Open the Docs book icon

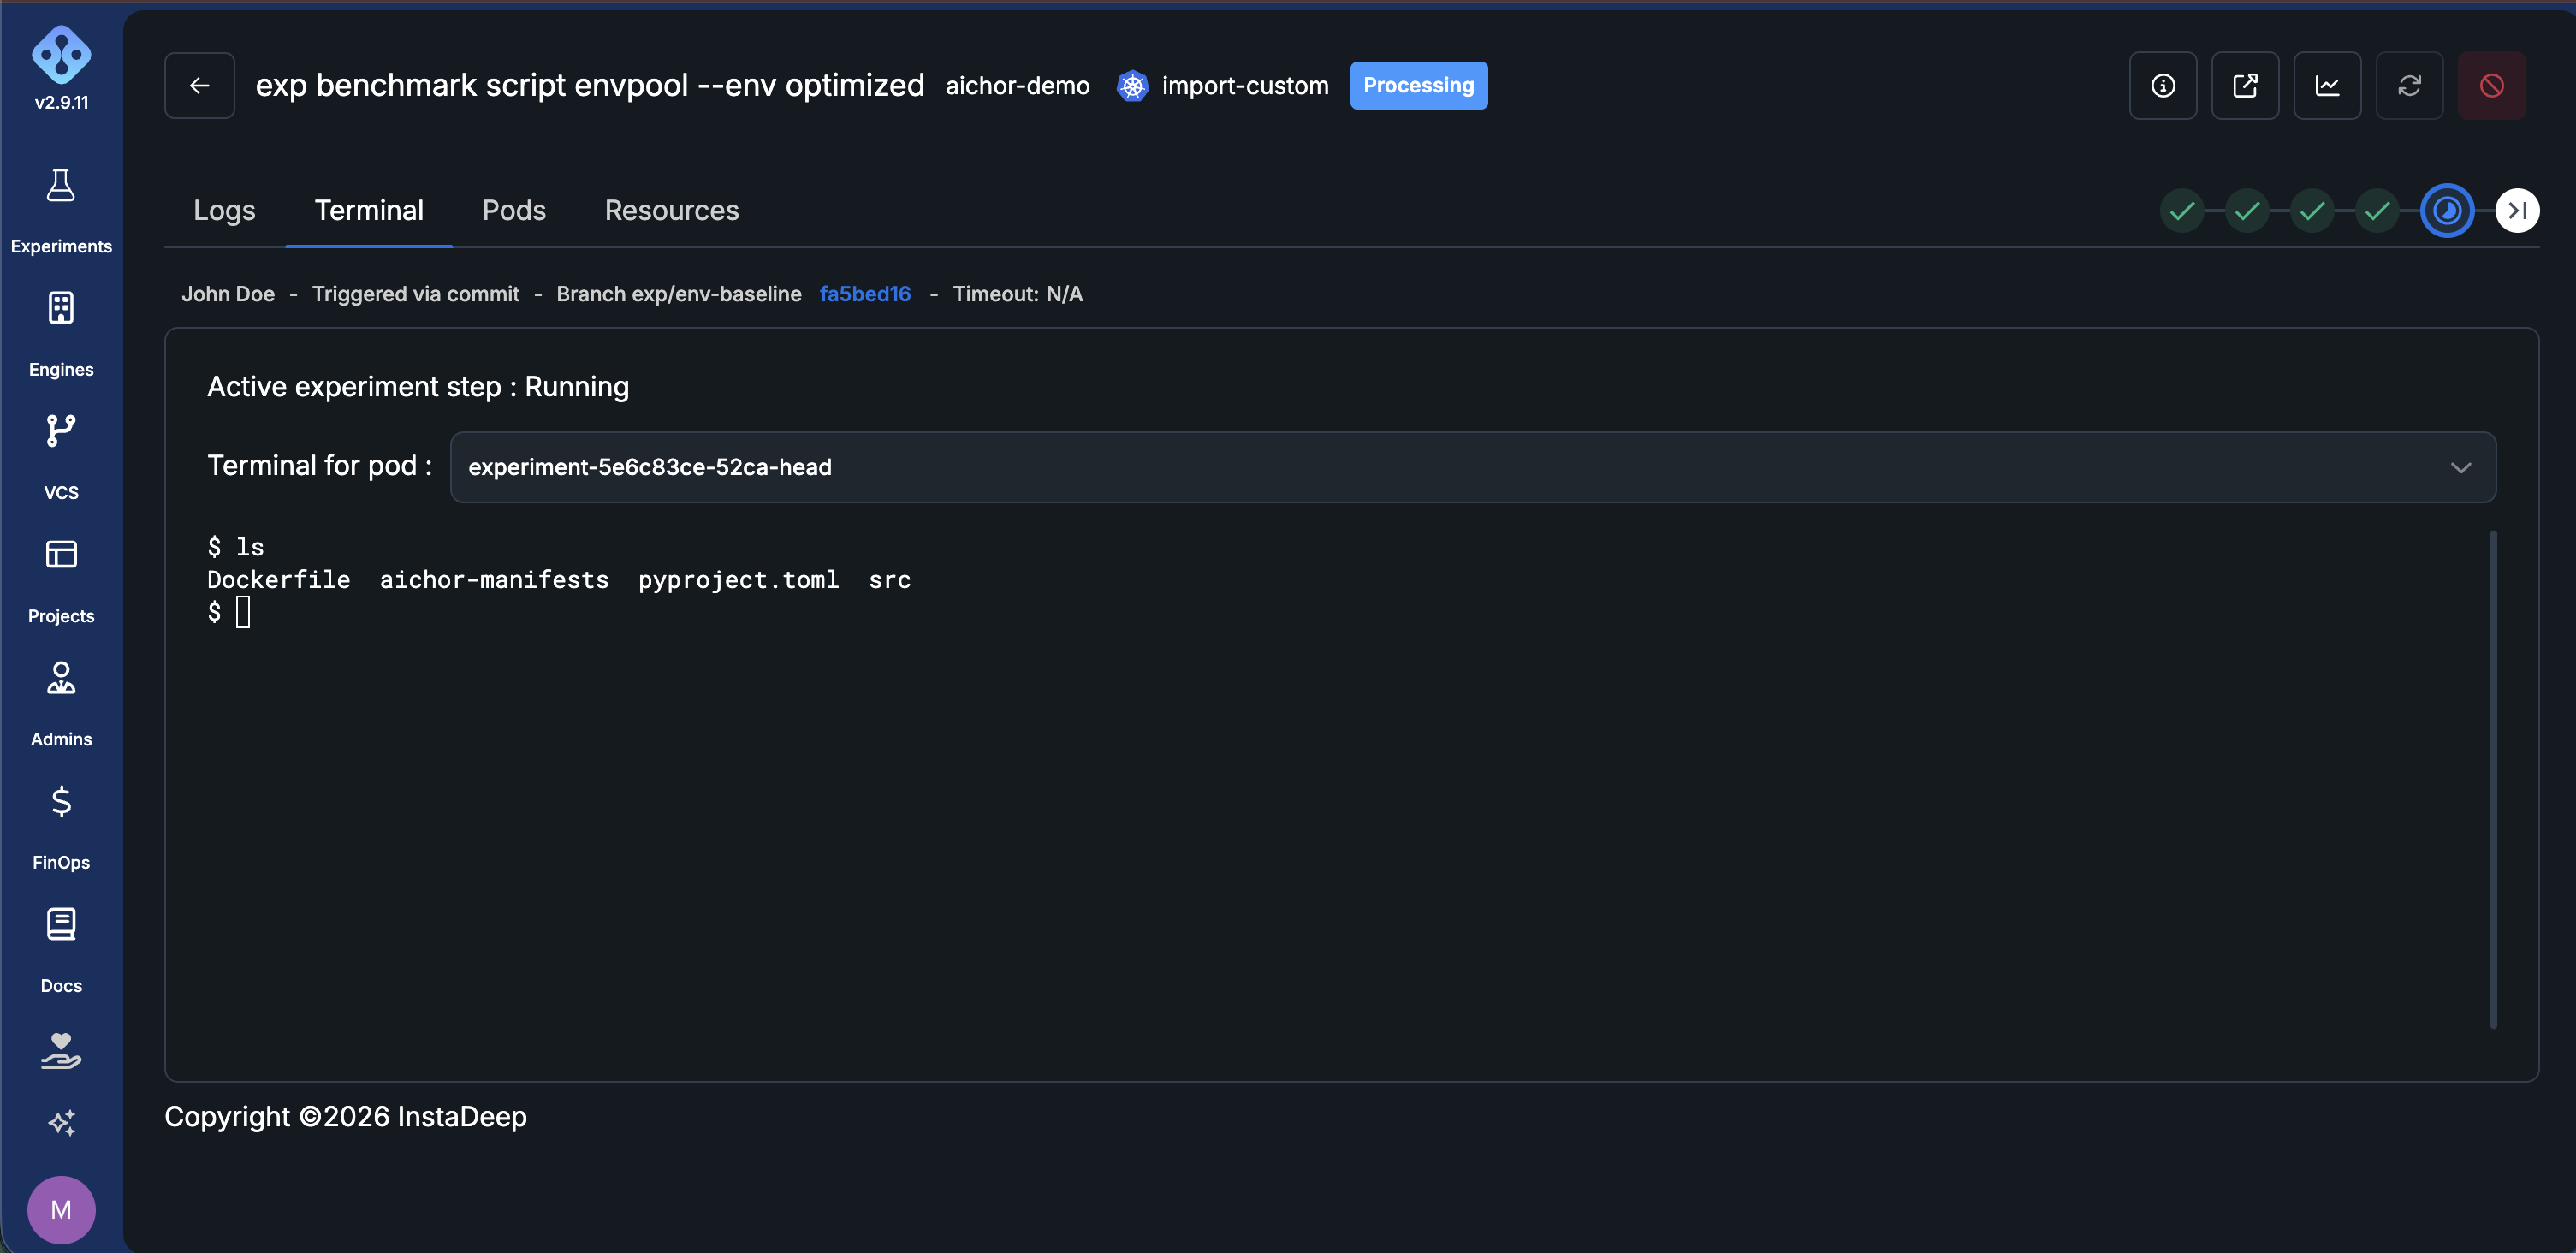[61, 924]
